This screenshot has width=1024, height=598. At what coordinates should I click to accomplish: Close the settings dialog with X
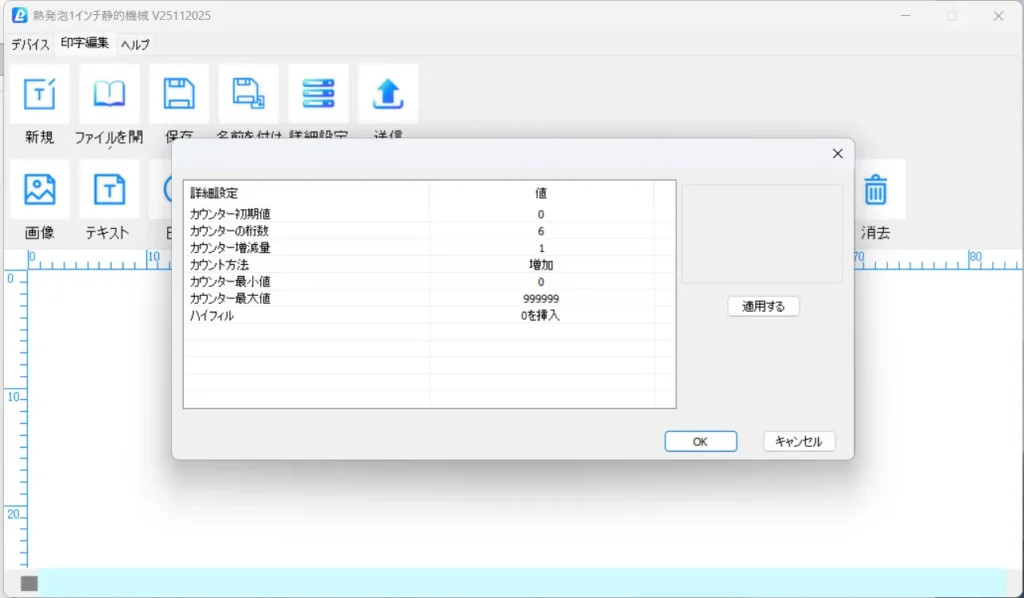(837, 153)
